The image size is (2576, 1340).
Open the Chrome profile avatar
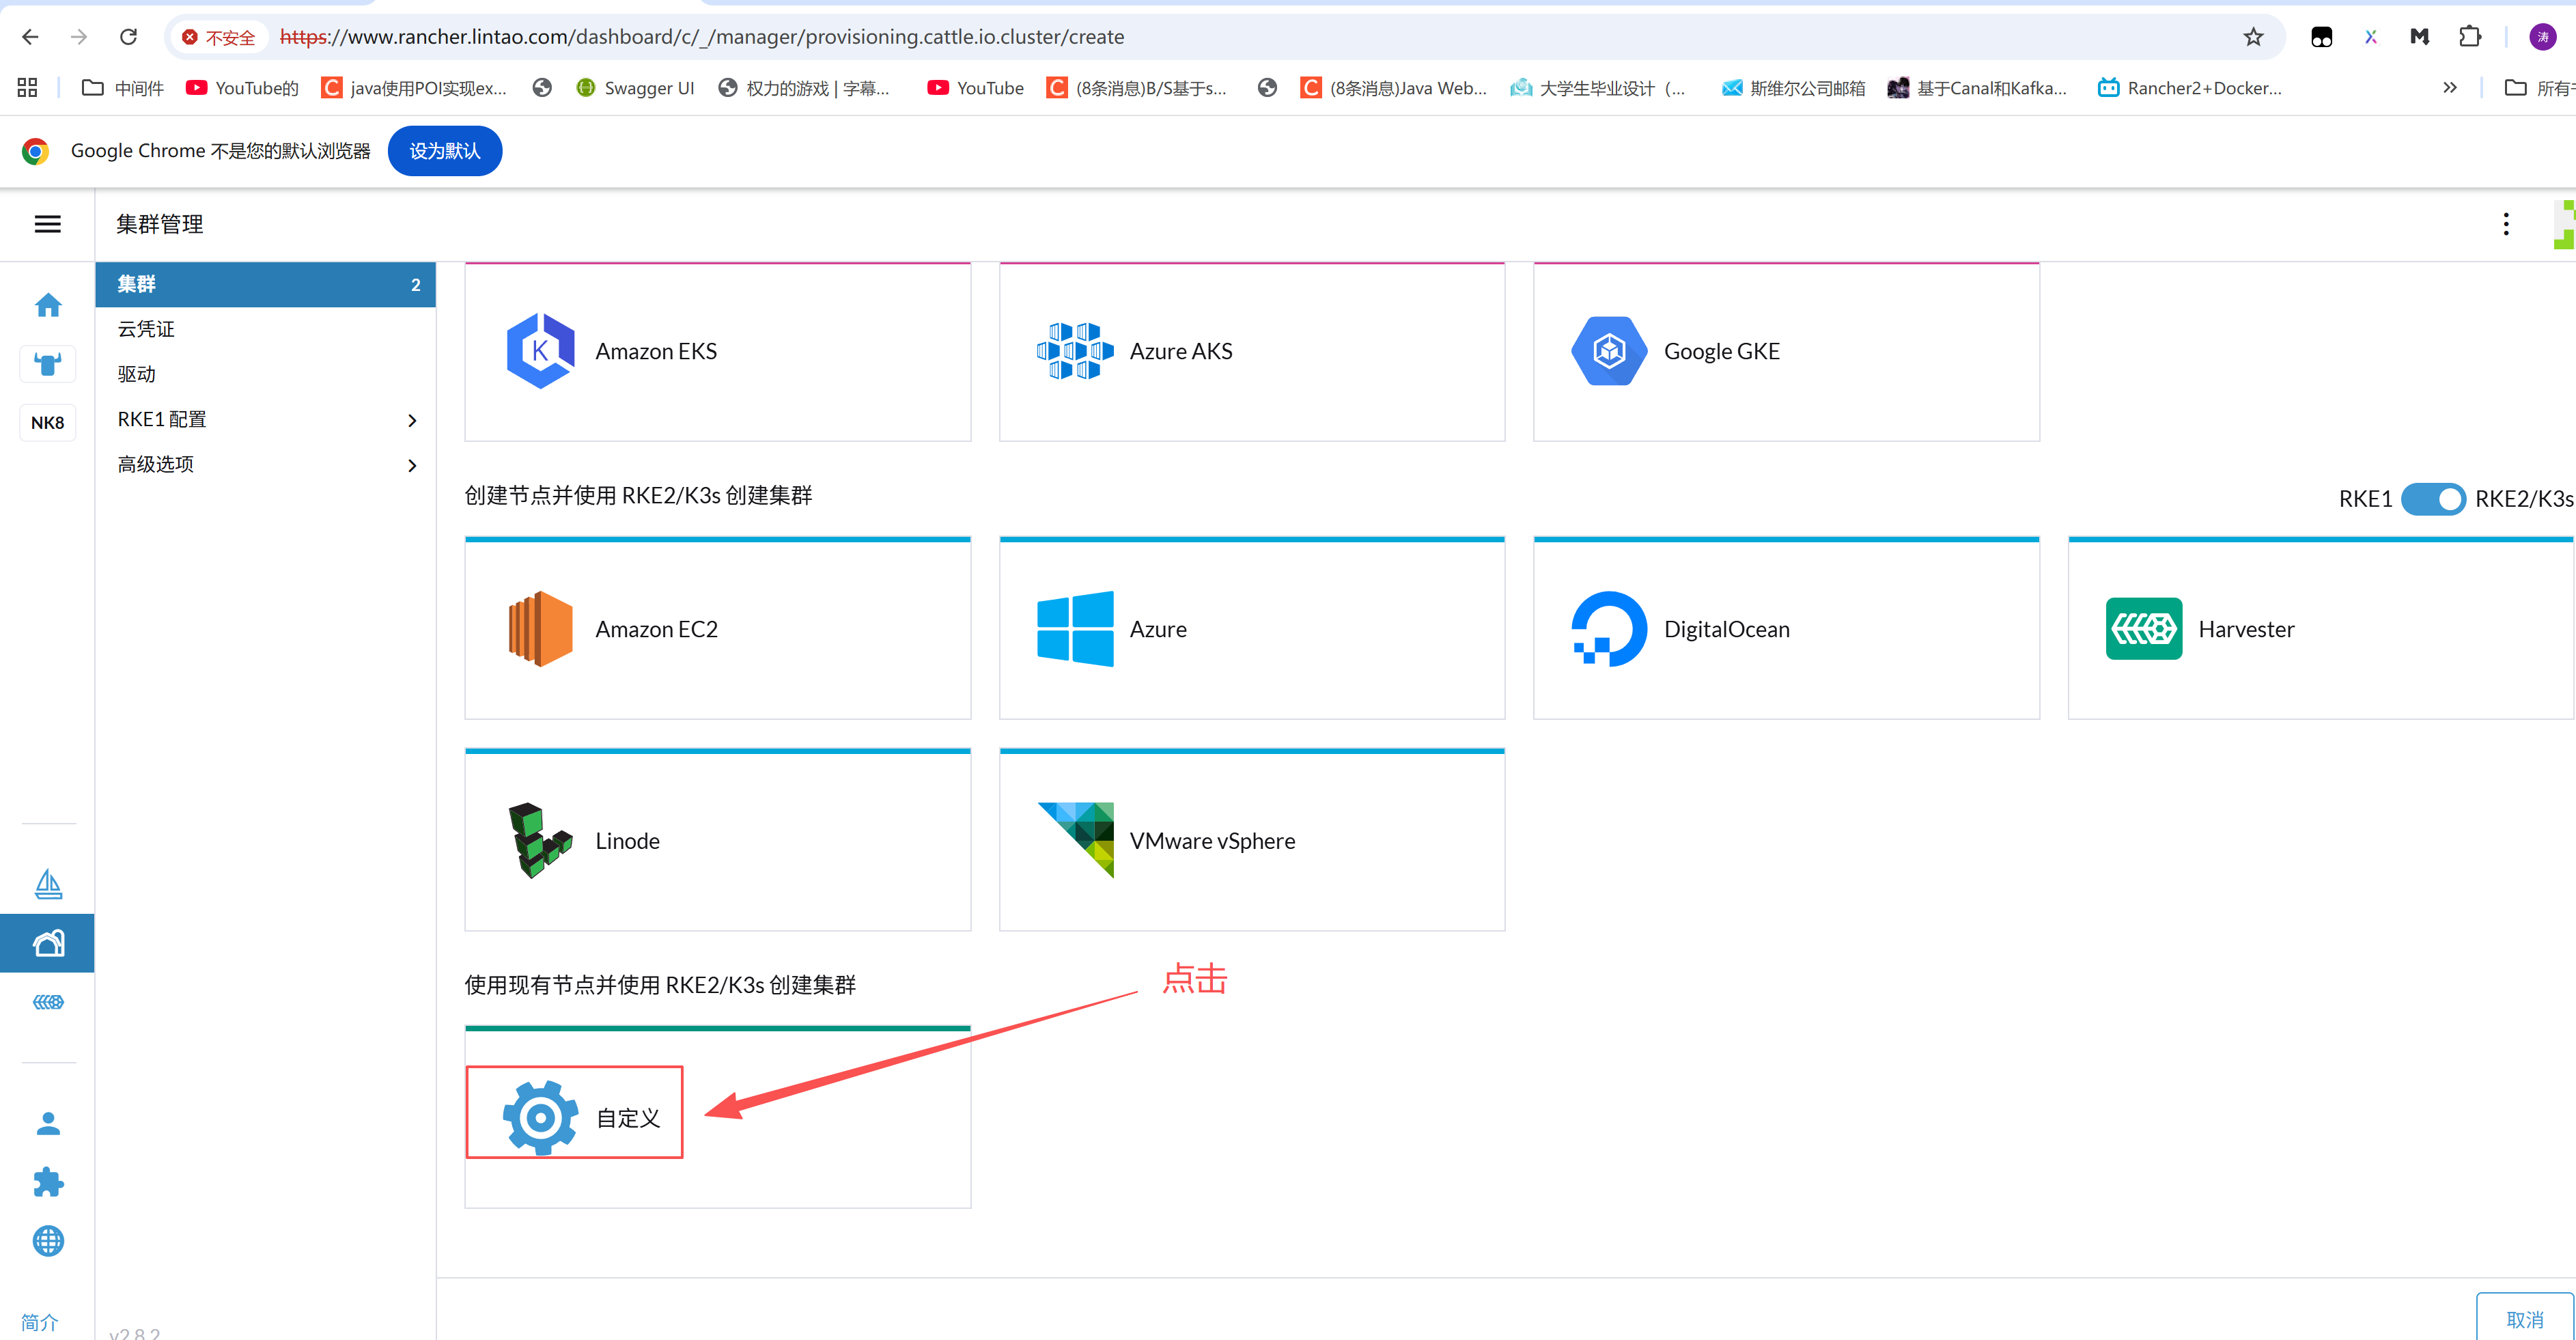click(x=2543, y=37)
